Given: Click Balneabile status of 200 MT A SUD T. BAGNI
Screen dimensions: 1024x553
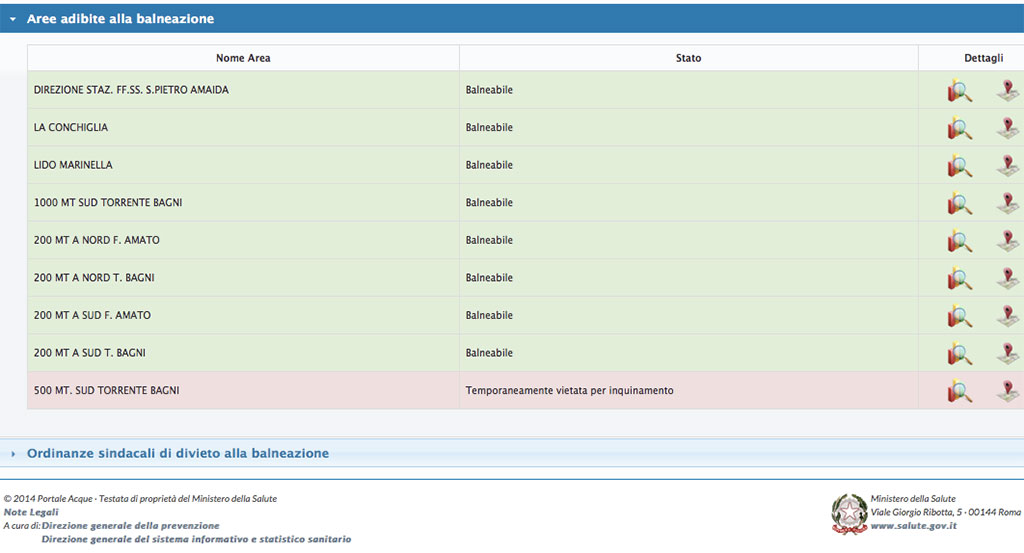Looking at the screenshot, I should 489,353.
